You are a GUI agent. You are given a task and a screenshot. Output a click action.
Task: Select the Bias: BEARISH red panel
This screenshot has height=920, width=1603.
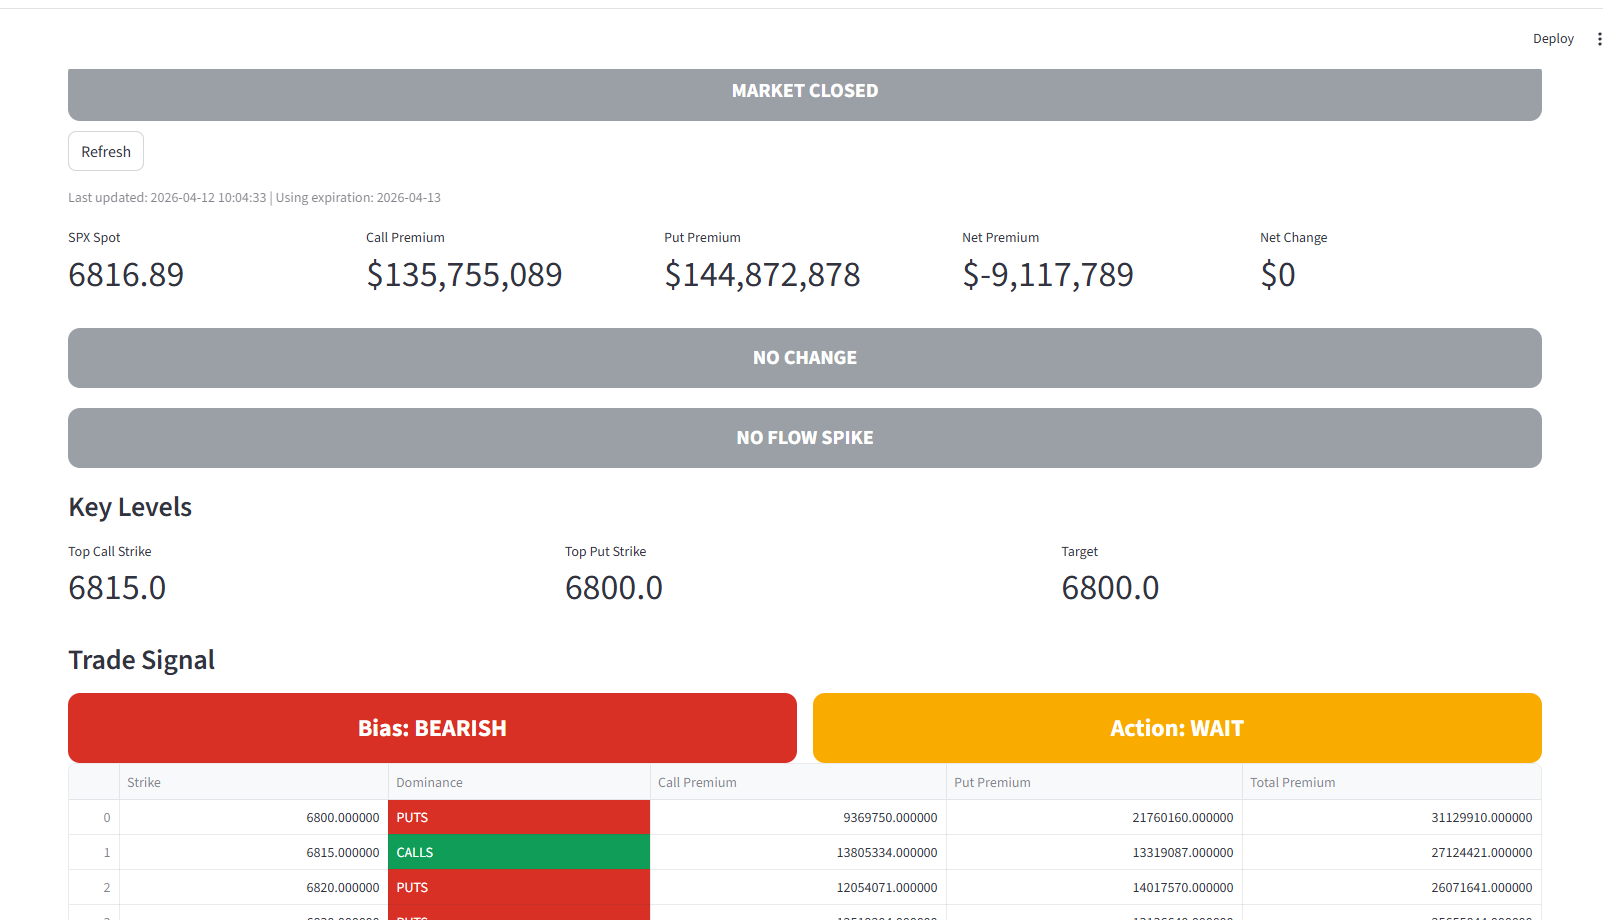coord(432,728)
